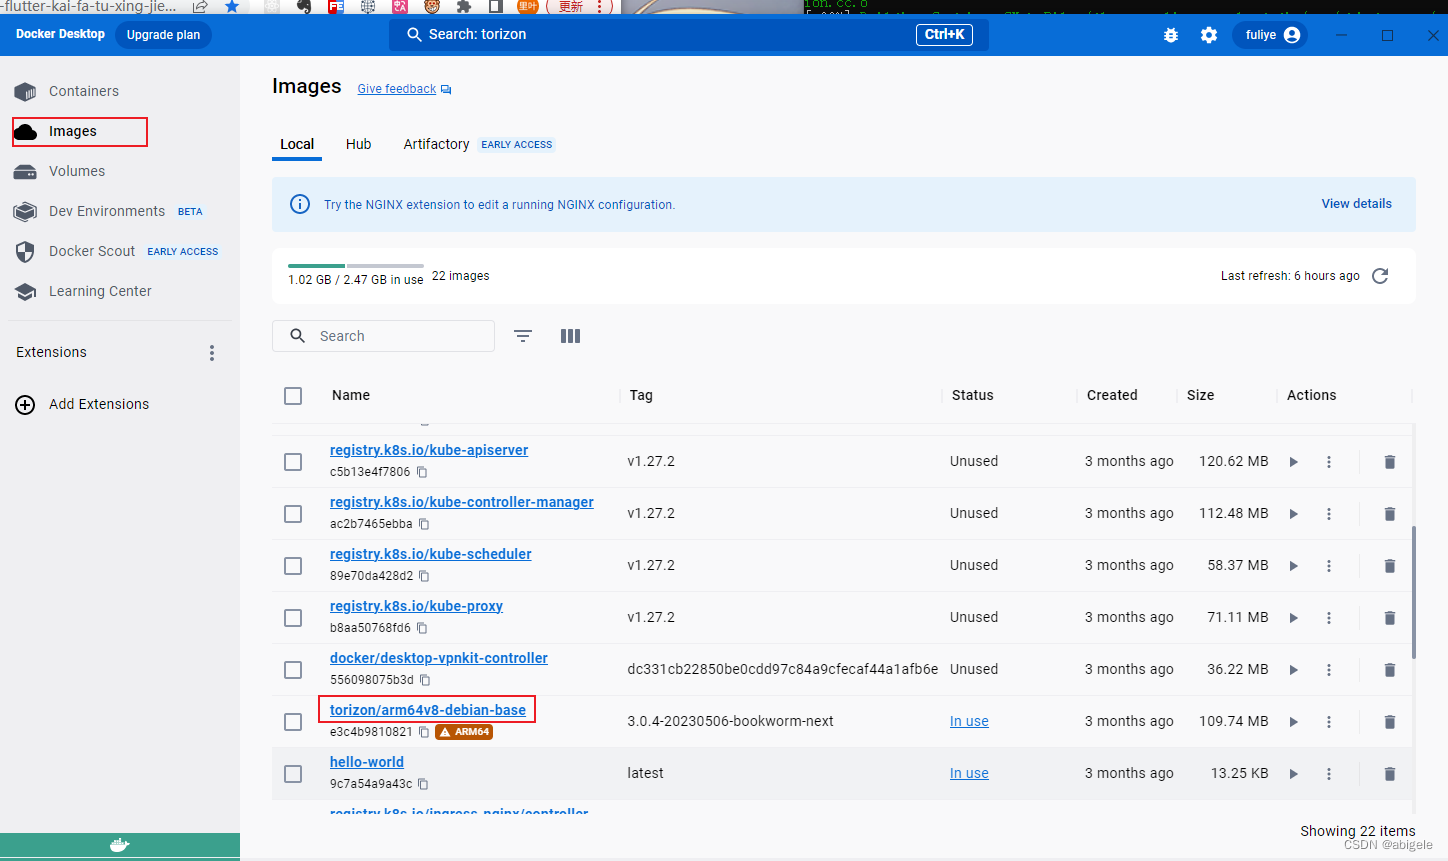The width and height of the screenshot is (1448, 861).
Task: Delete the desktop-vpnkit-controller image
Action: tap(1389, 670)
